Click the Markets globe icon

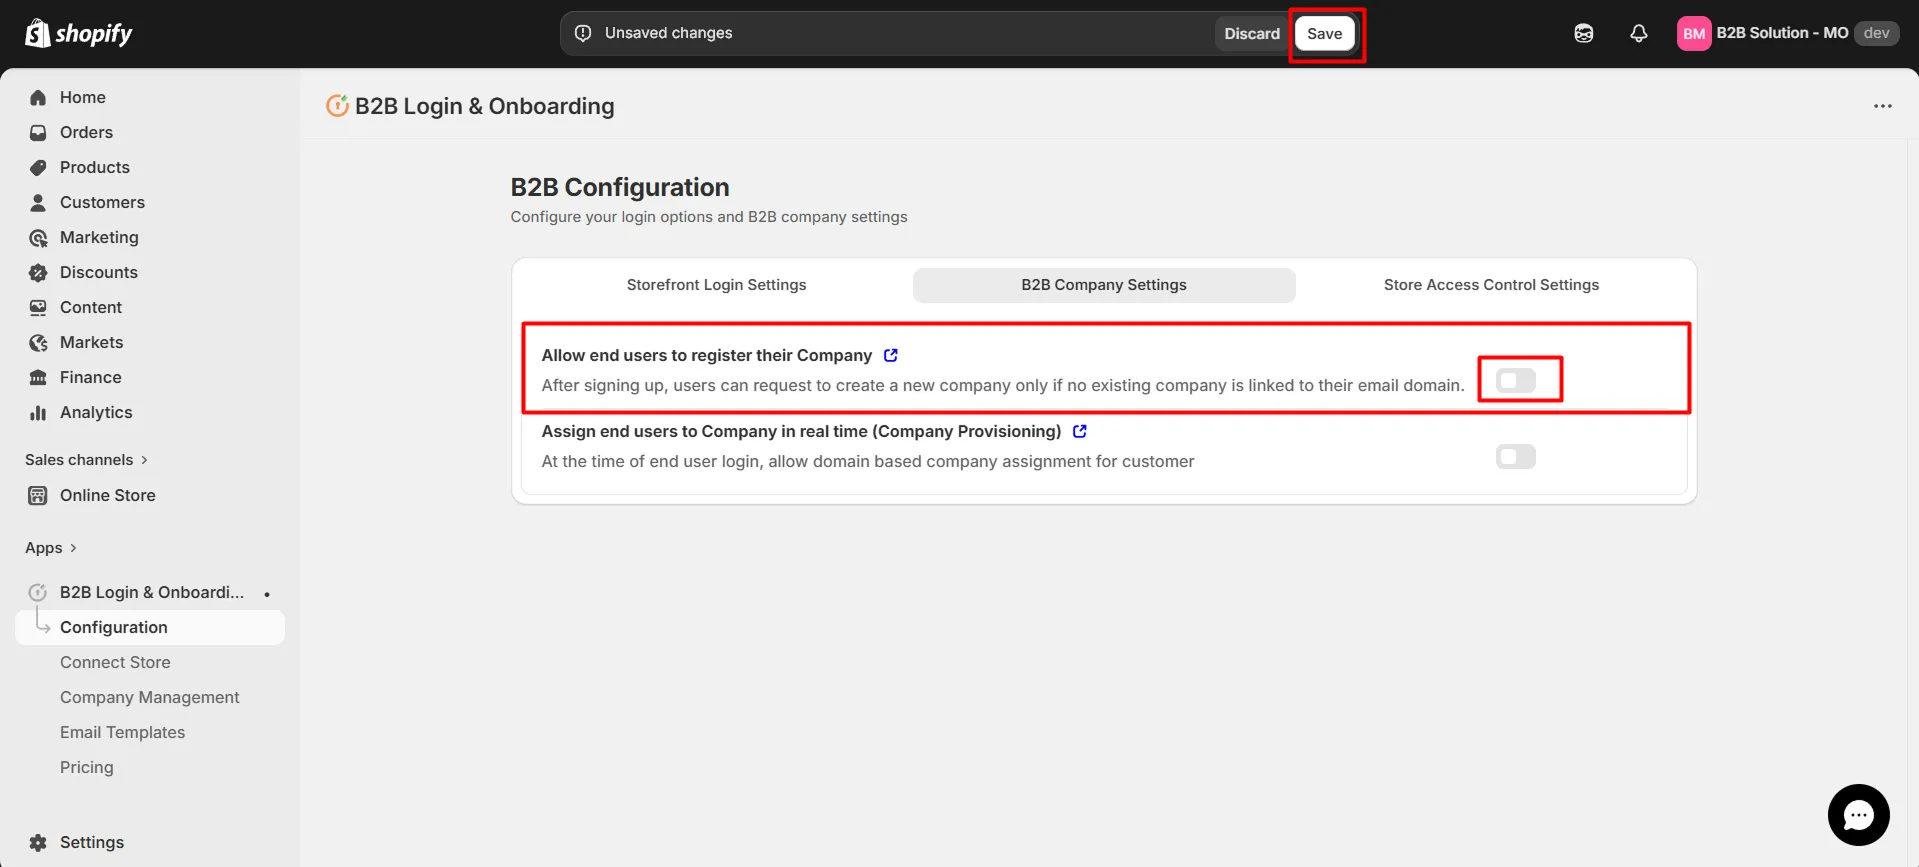(x=38, y=342)
